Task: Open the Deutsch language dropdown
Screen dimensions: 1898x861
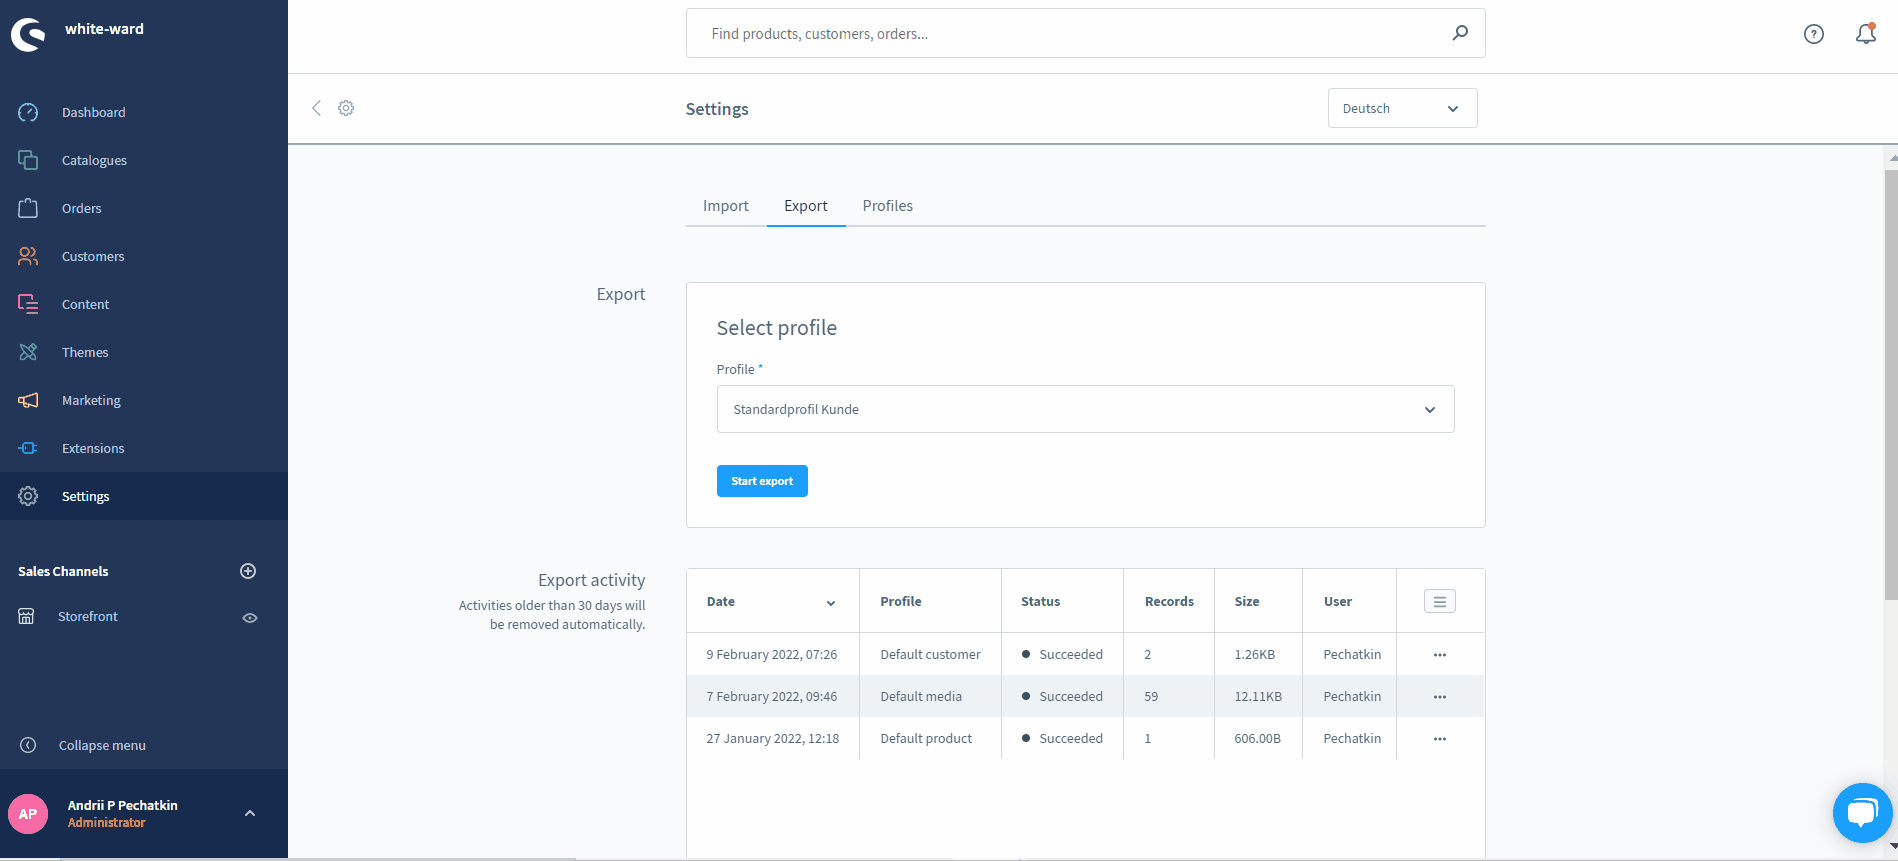Action: pos(1402,108)
